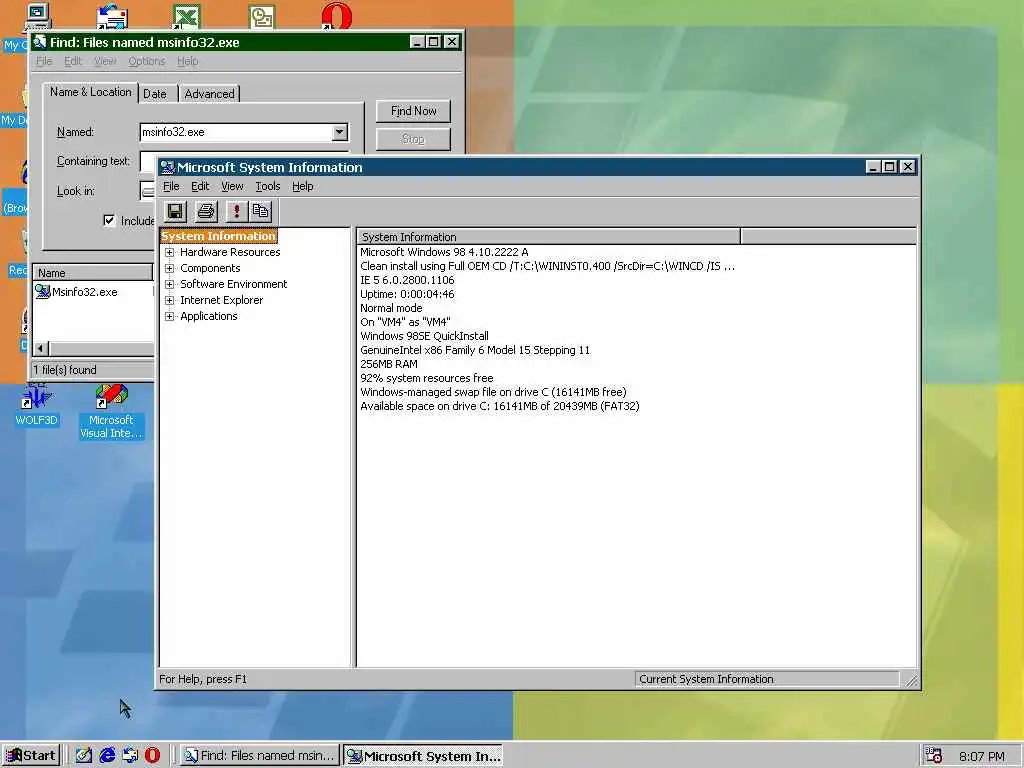Click the 'Microsoft Windows 98 4.10.2222 A' line

coord(444,252)
